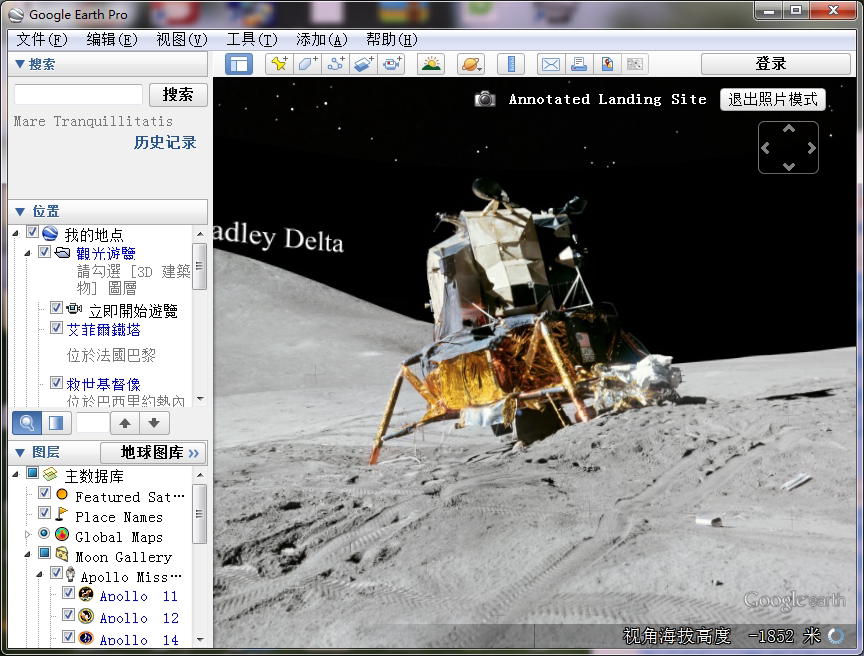Collapse the 搜索 panel

[x=20, y=64]
